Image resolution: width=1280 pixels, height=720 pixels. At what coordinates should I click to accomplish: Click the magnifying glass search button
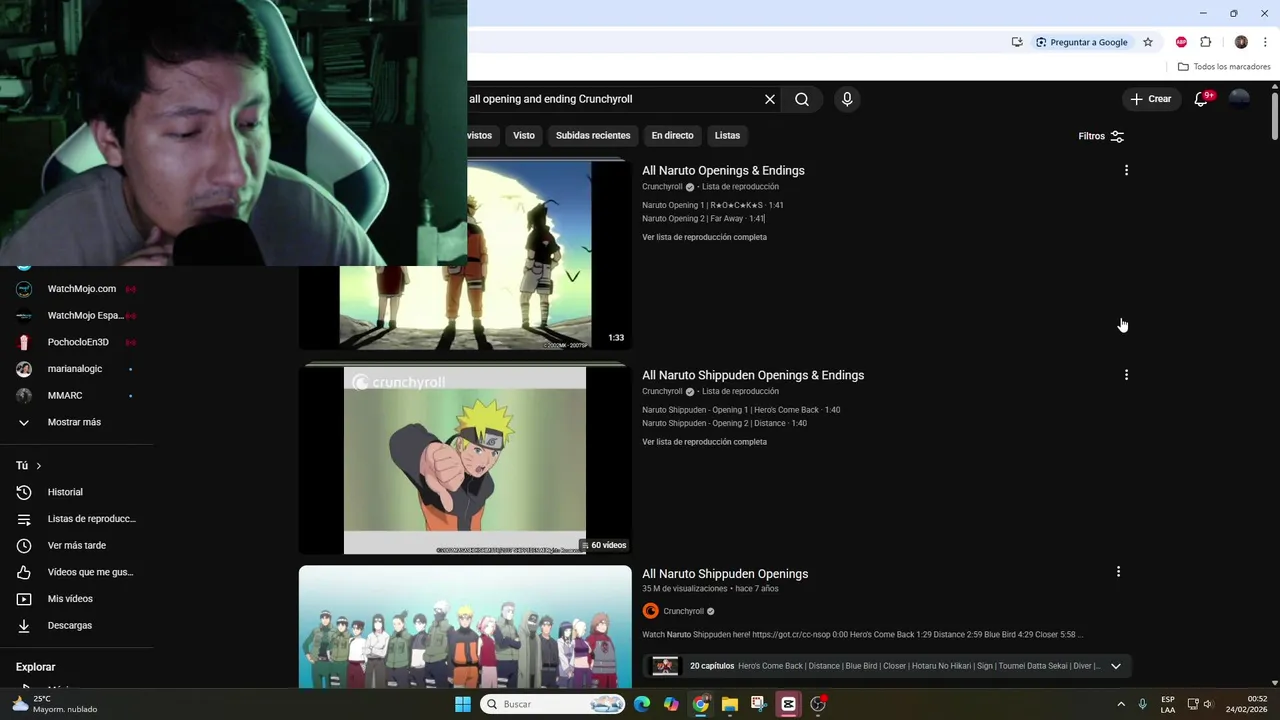802,99
